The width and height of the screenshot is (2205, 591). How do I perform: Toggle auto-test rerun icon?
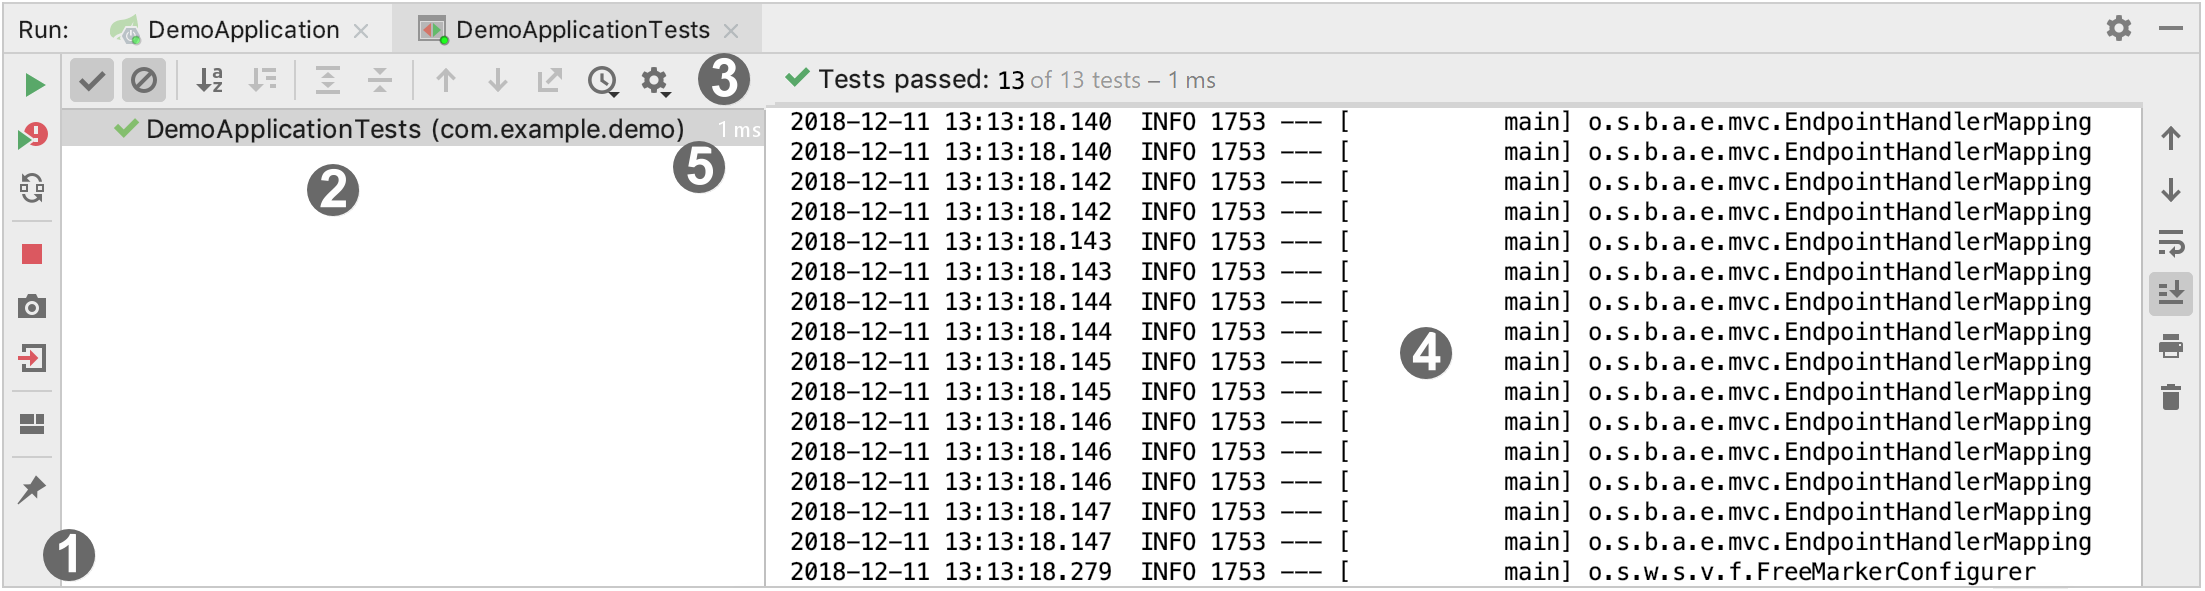[33, 188]
